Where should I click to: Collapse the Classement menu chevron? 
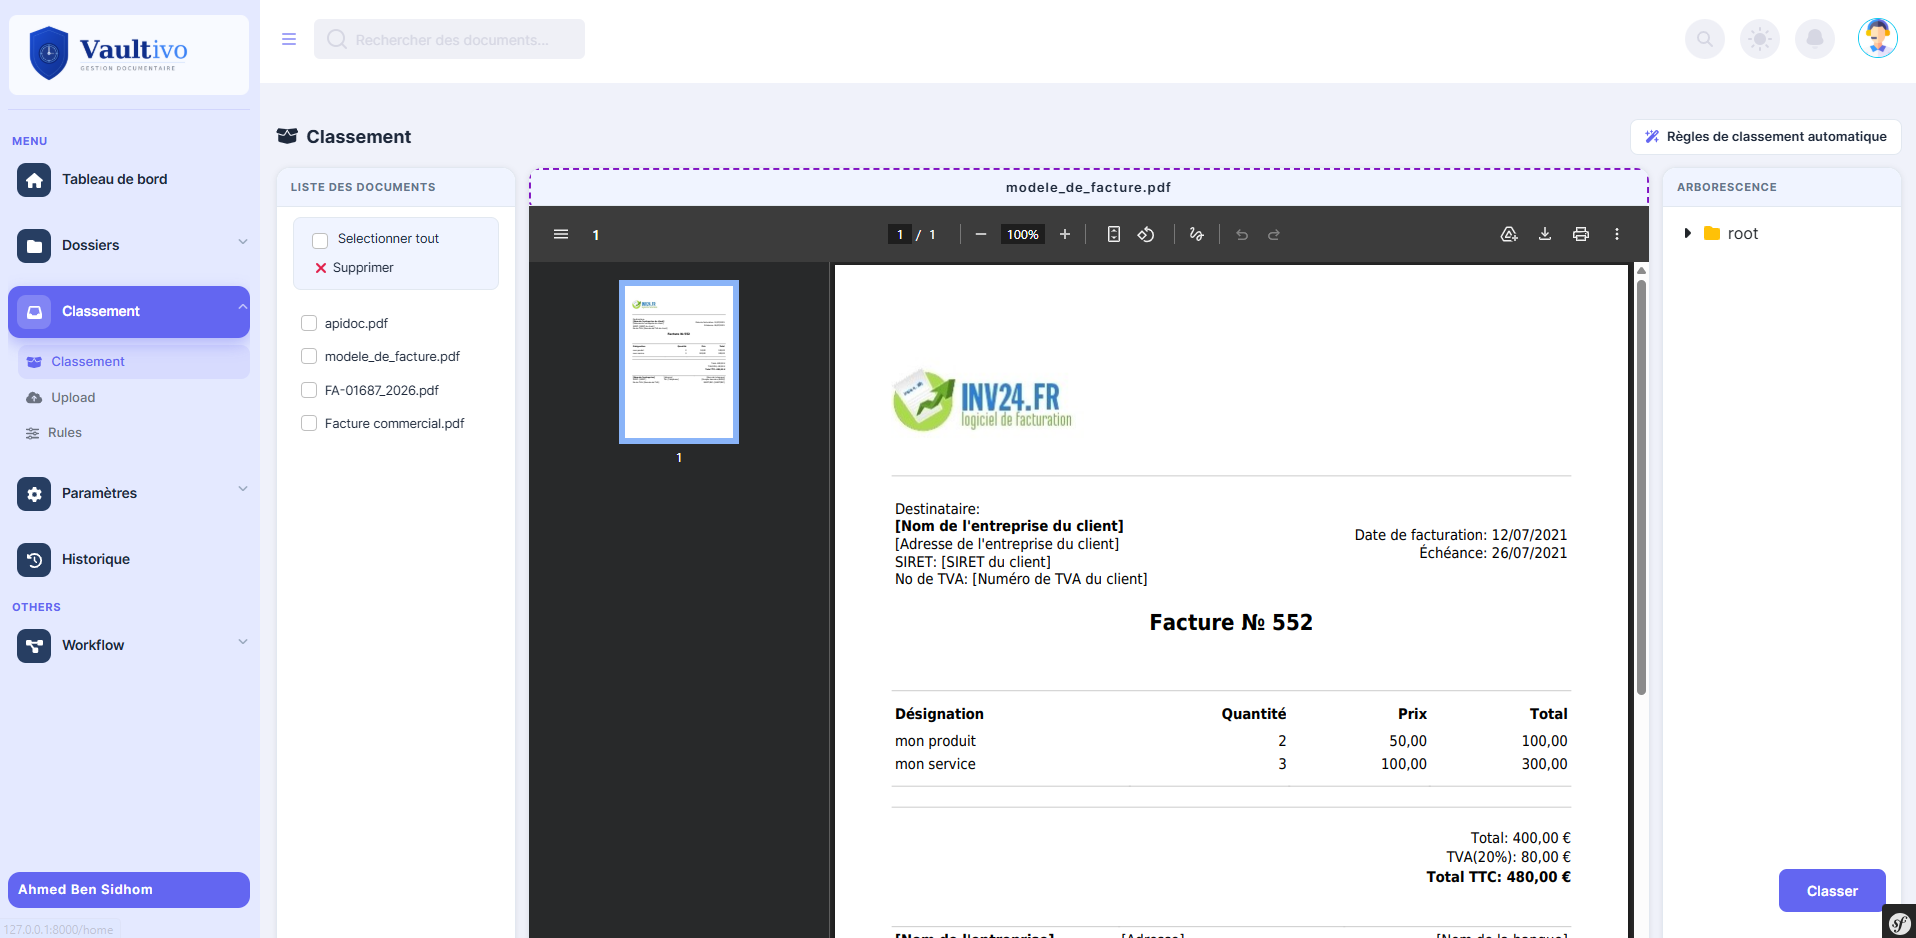tap(242, 307)
